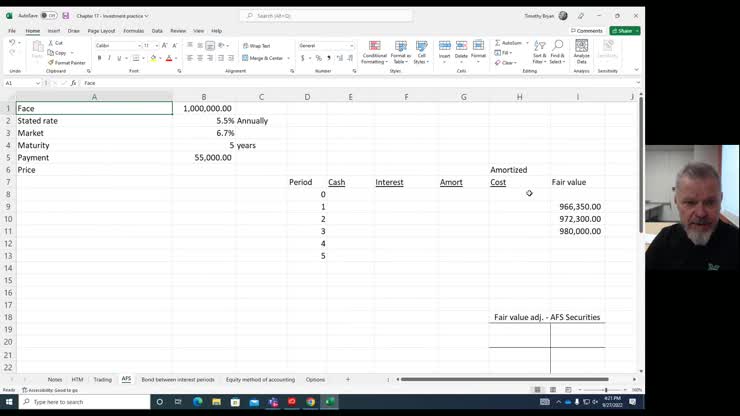
Task: Apply percent style format
Action: click(x=319, y=58)
